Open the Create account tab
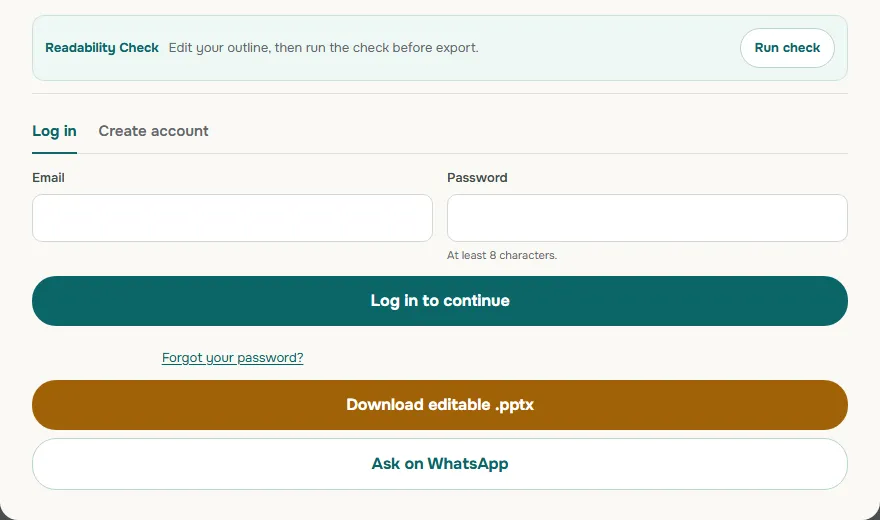 (153, 131)
